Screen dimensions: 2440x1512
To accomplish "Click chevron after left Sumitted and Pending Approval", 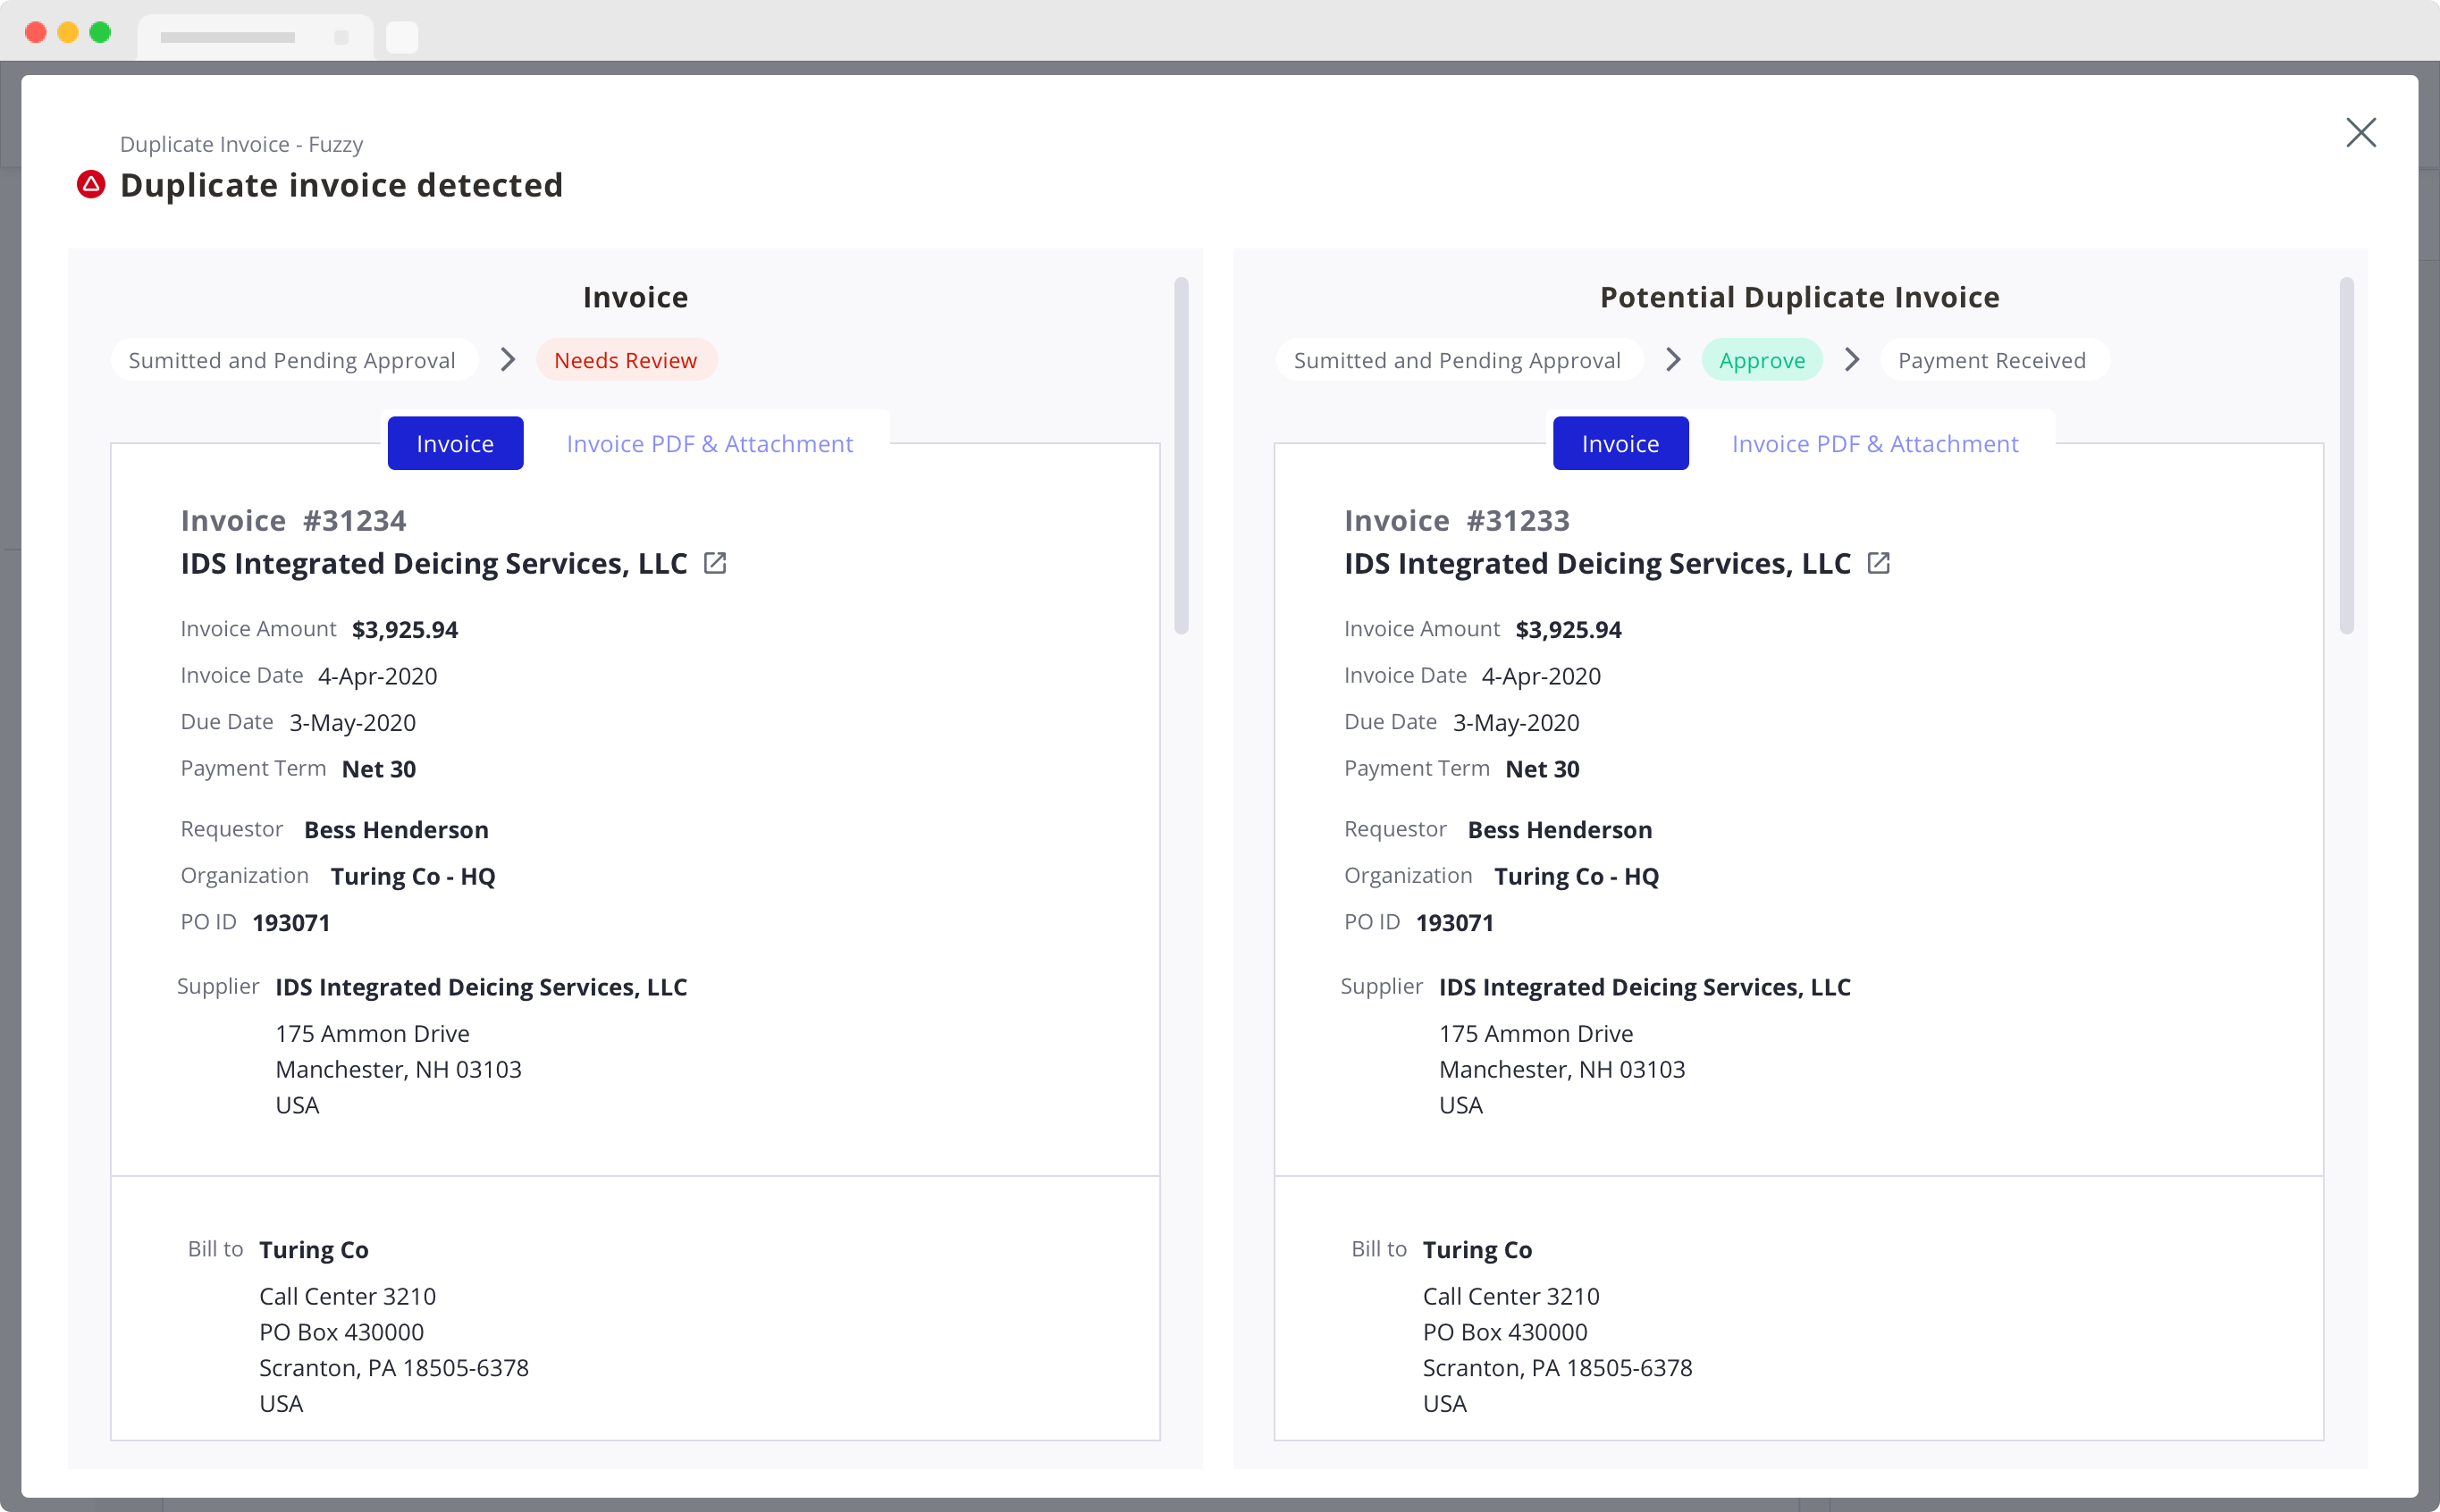I will click(x=508, y=360).
